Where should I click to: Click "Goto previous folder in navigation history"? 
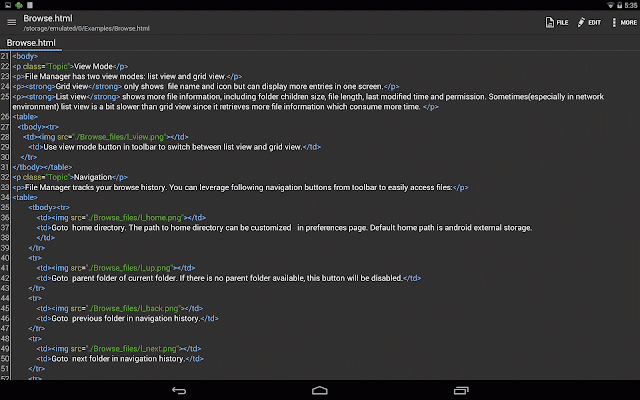(125, 318)
